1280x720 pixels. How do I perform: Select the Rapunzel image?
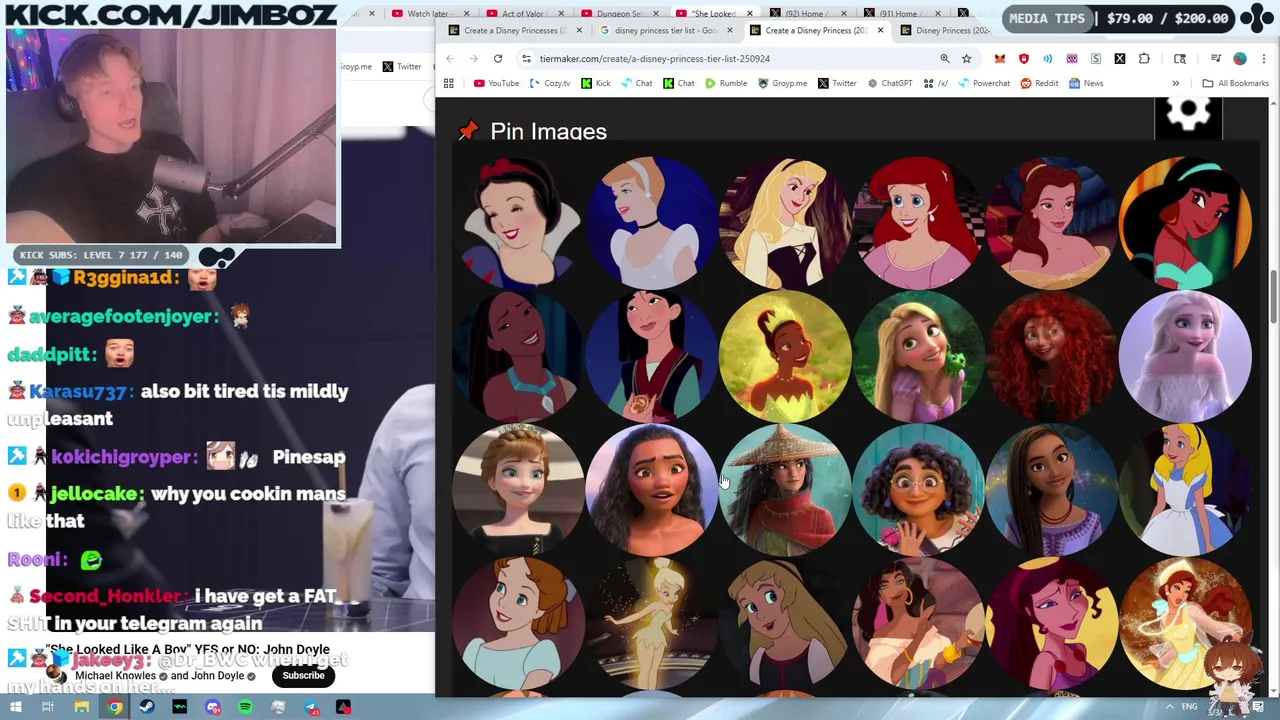(918, 355)
